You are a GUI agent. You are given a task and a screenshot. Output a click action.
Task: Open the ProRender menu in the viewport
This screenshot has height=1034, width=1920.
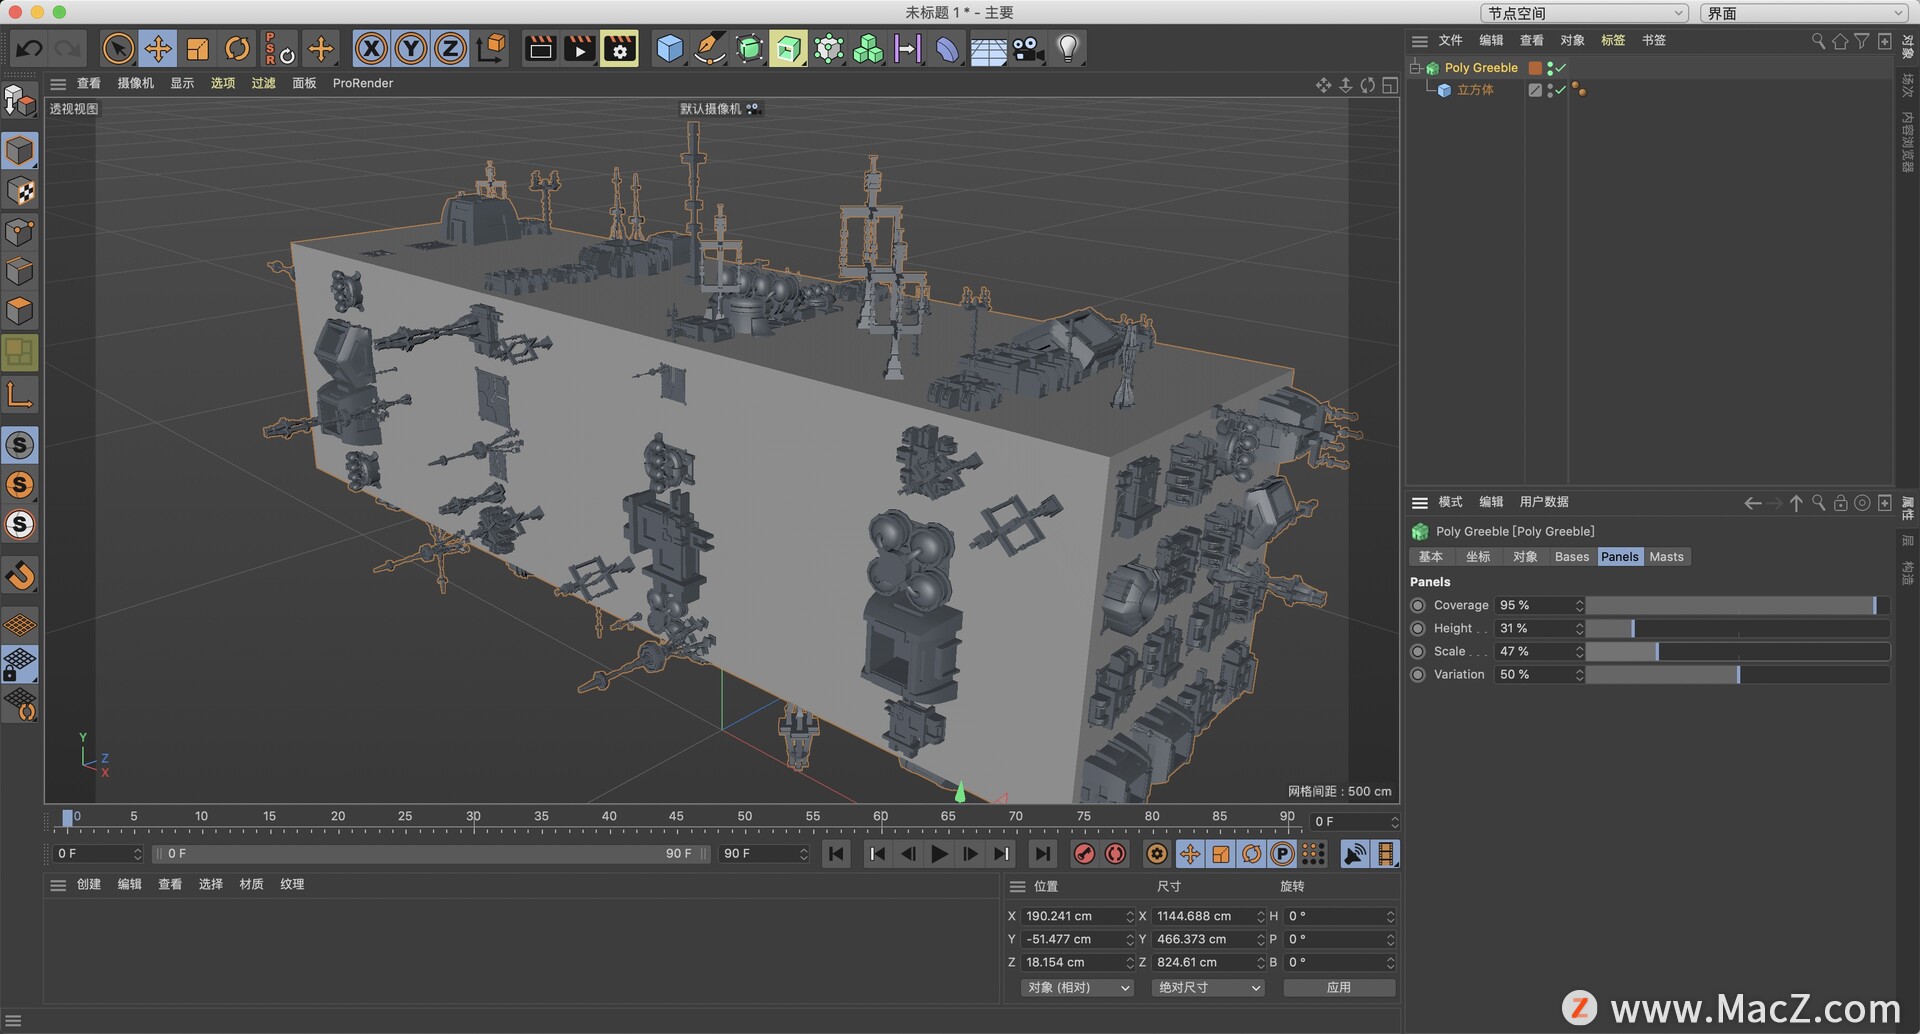363,83
